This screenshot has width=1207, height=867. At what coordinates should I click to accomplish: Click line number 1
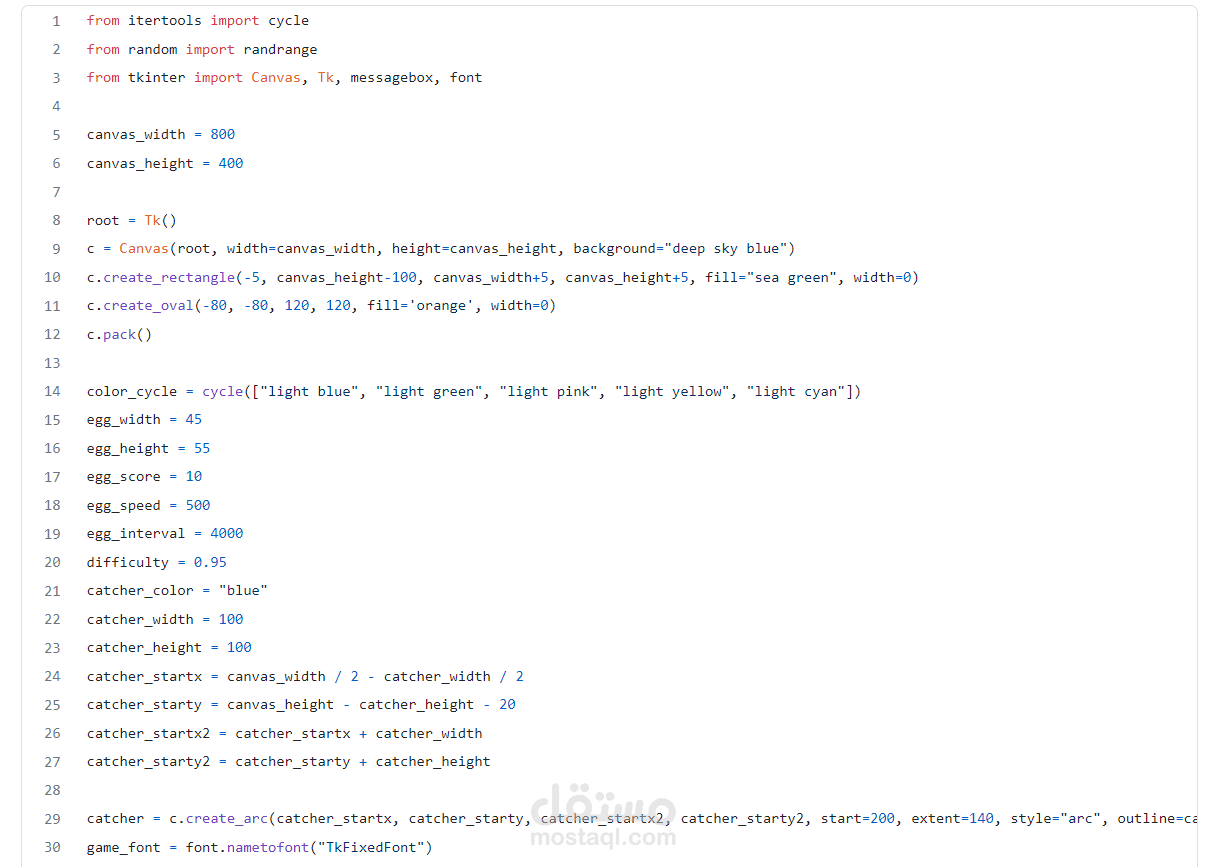(56, 20)
